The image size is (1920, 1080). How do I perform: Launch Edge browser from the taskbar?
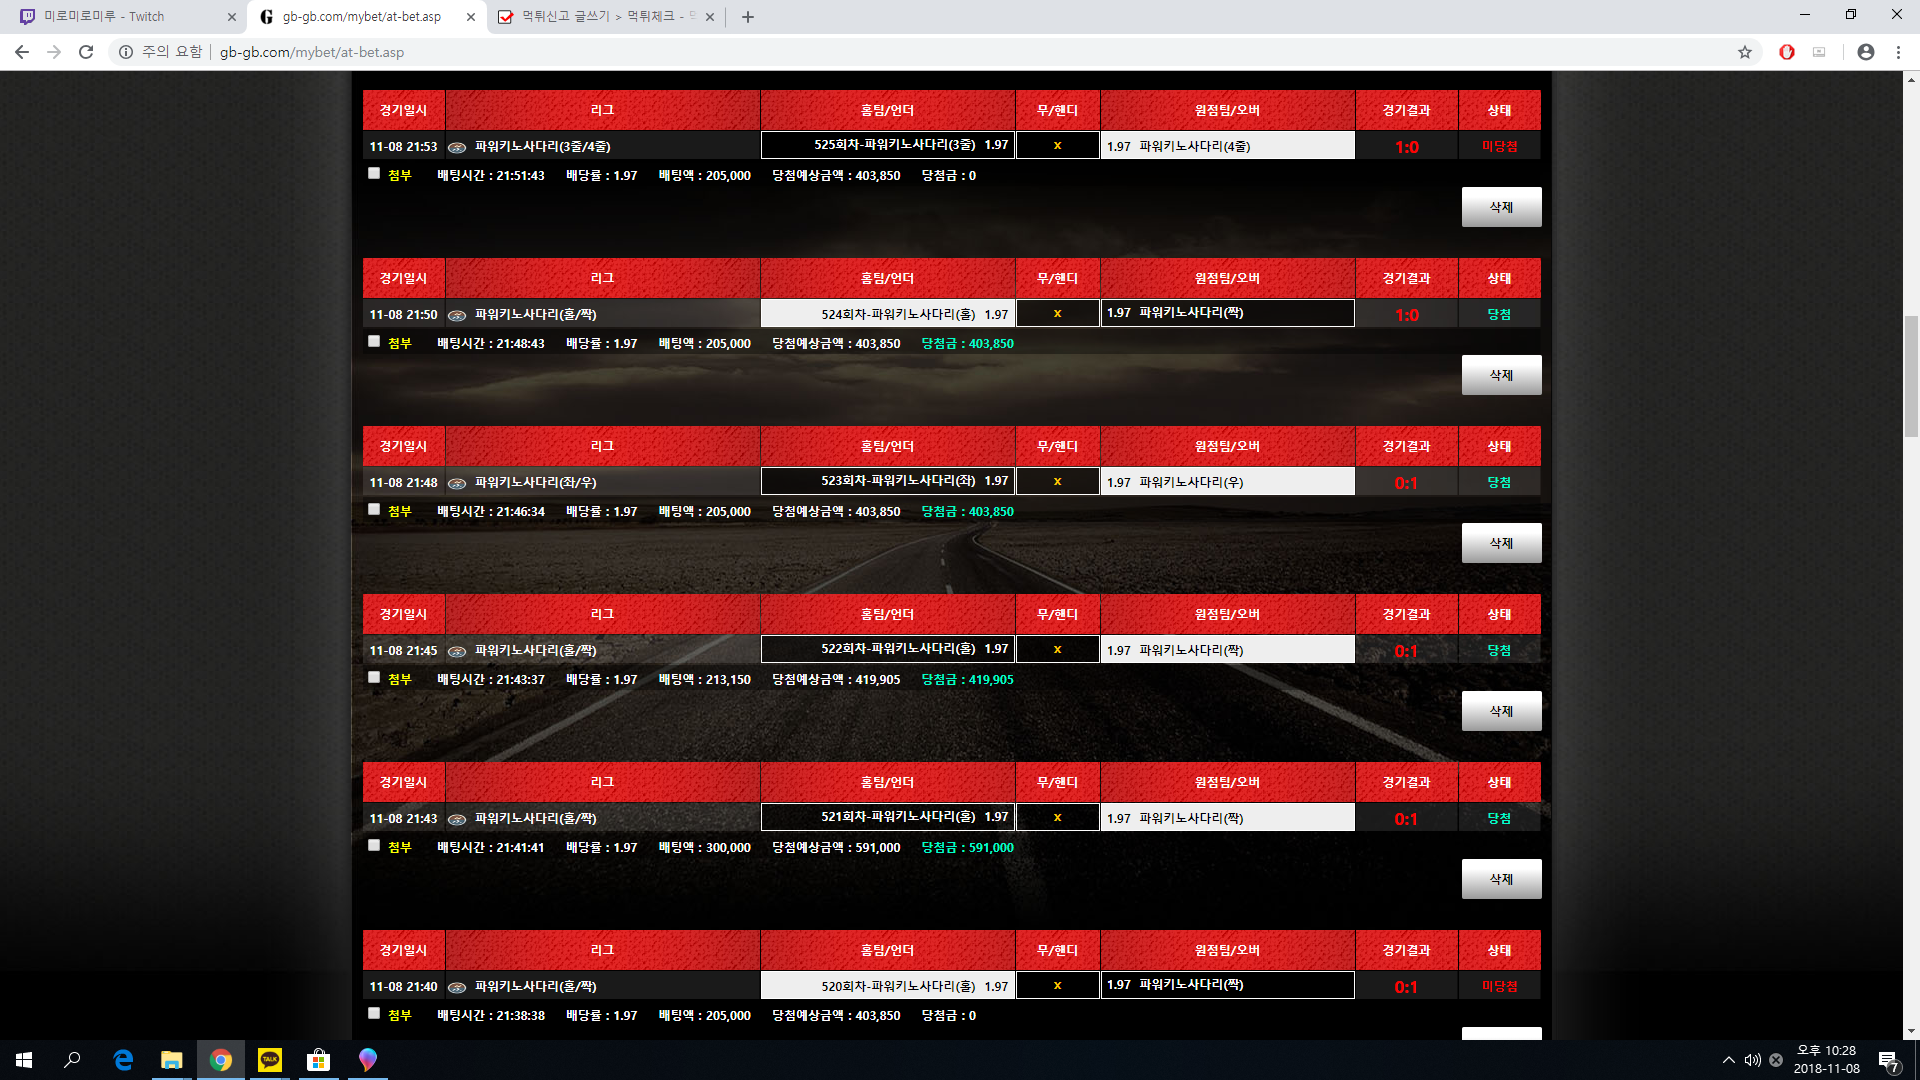(x=123, y=1060)
